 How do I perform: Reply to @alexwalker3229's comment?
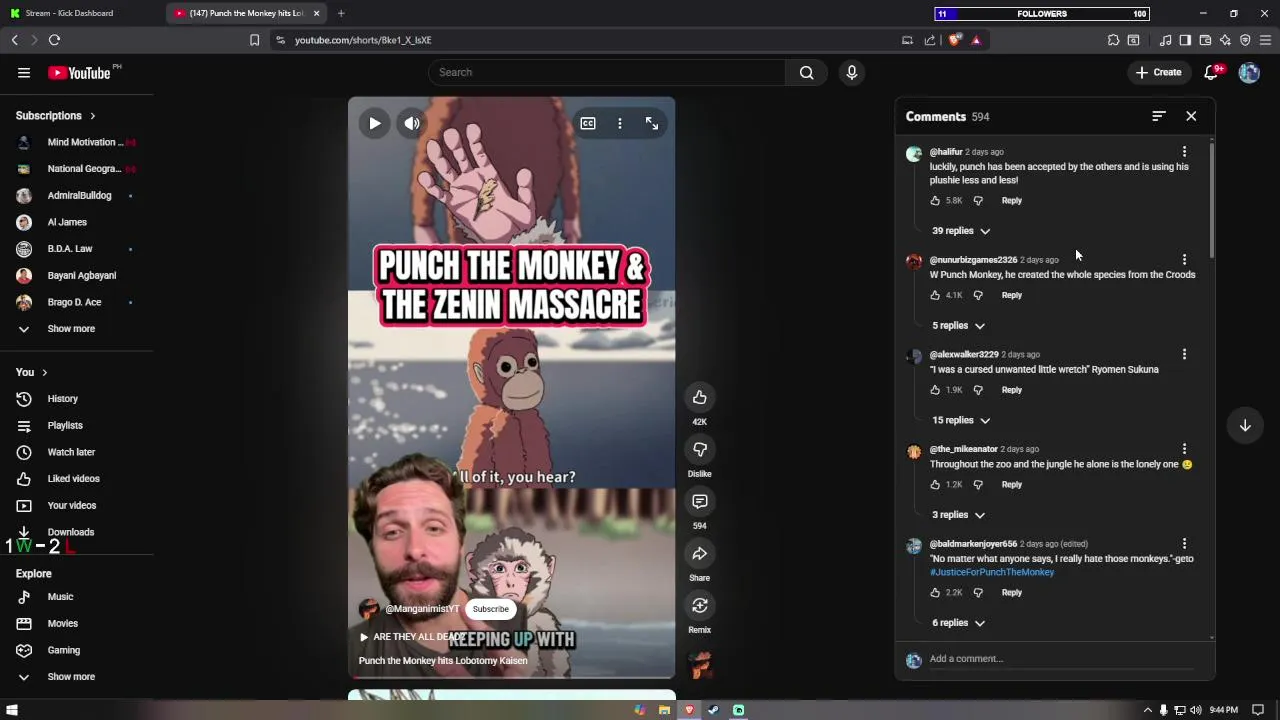1012,390
